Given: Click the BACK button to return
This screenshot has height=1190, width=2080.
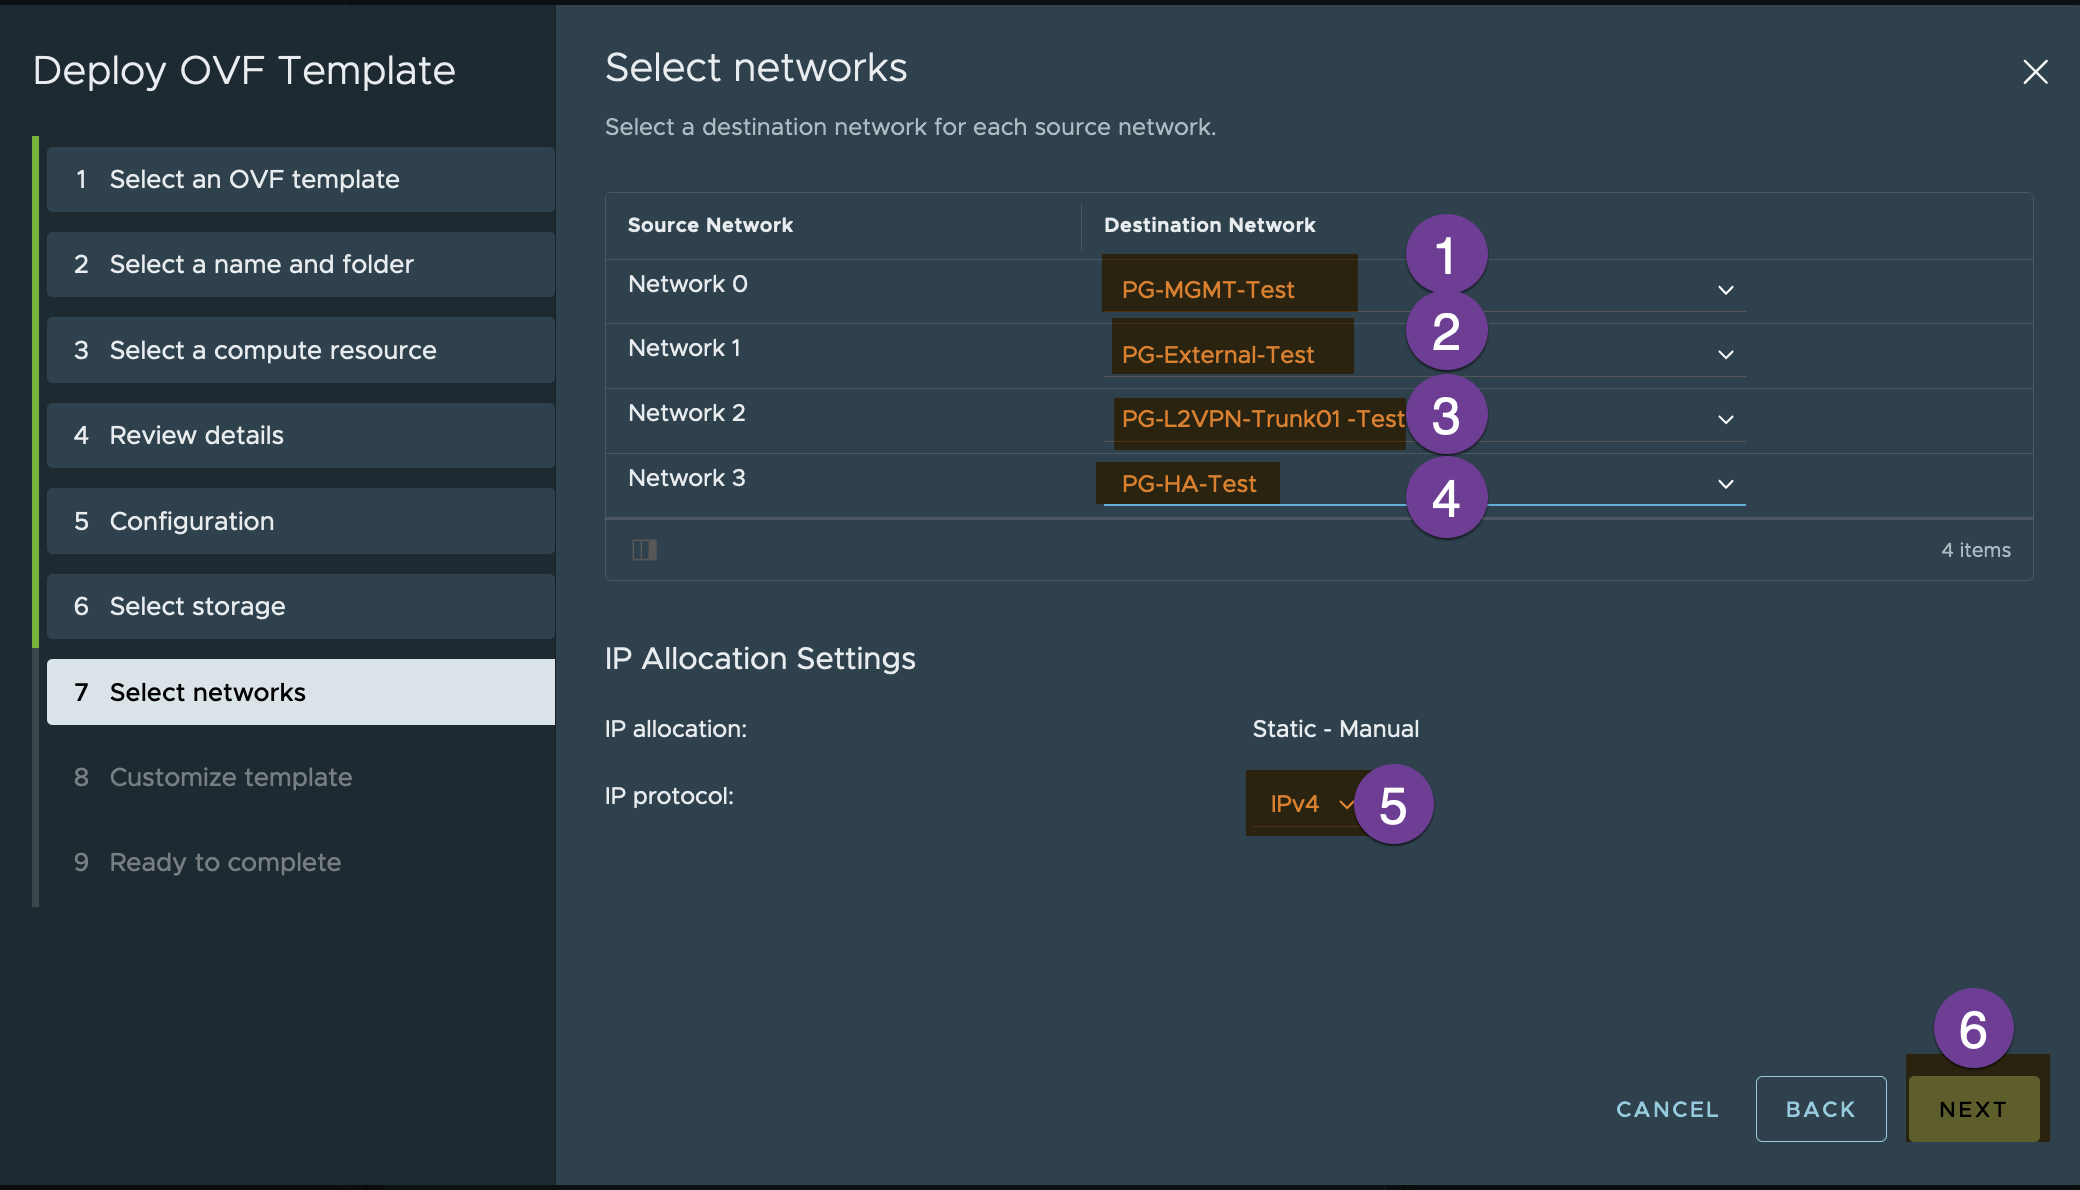Looking at the screenshot, I should pos(1820,1107).
